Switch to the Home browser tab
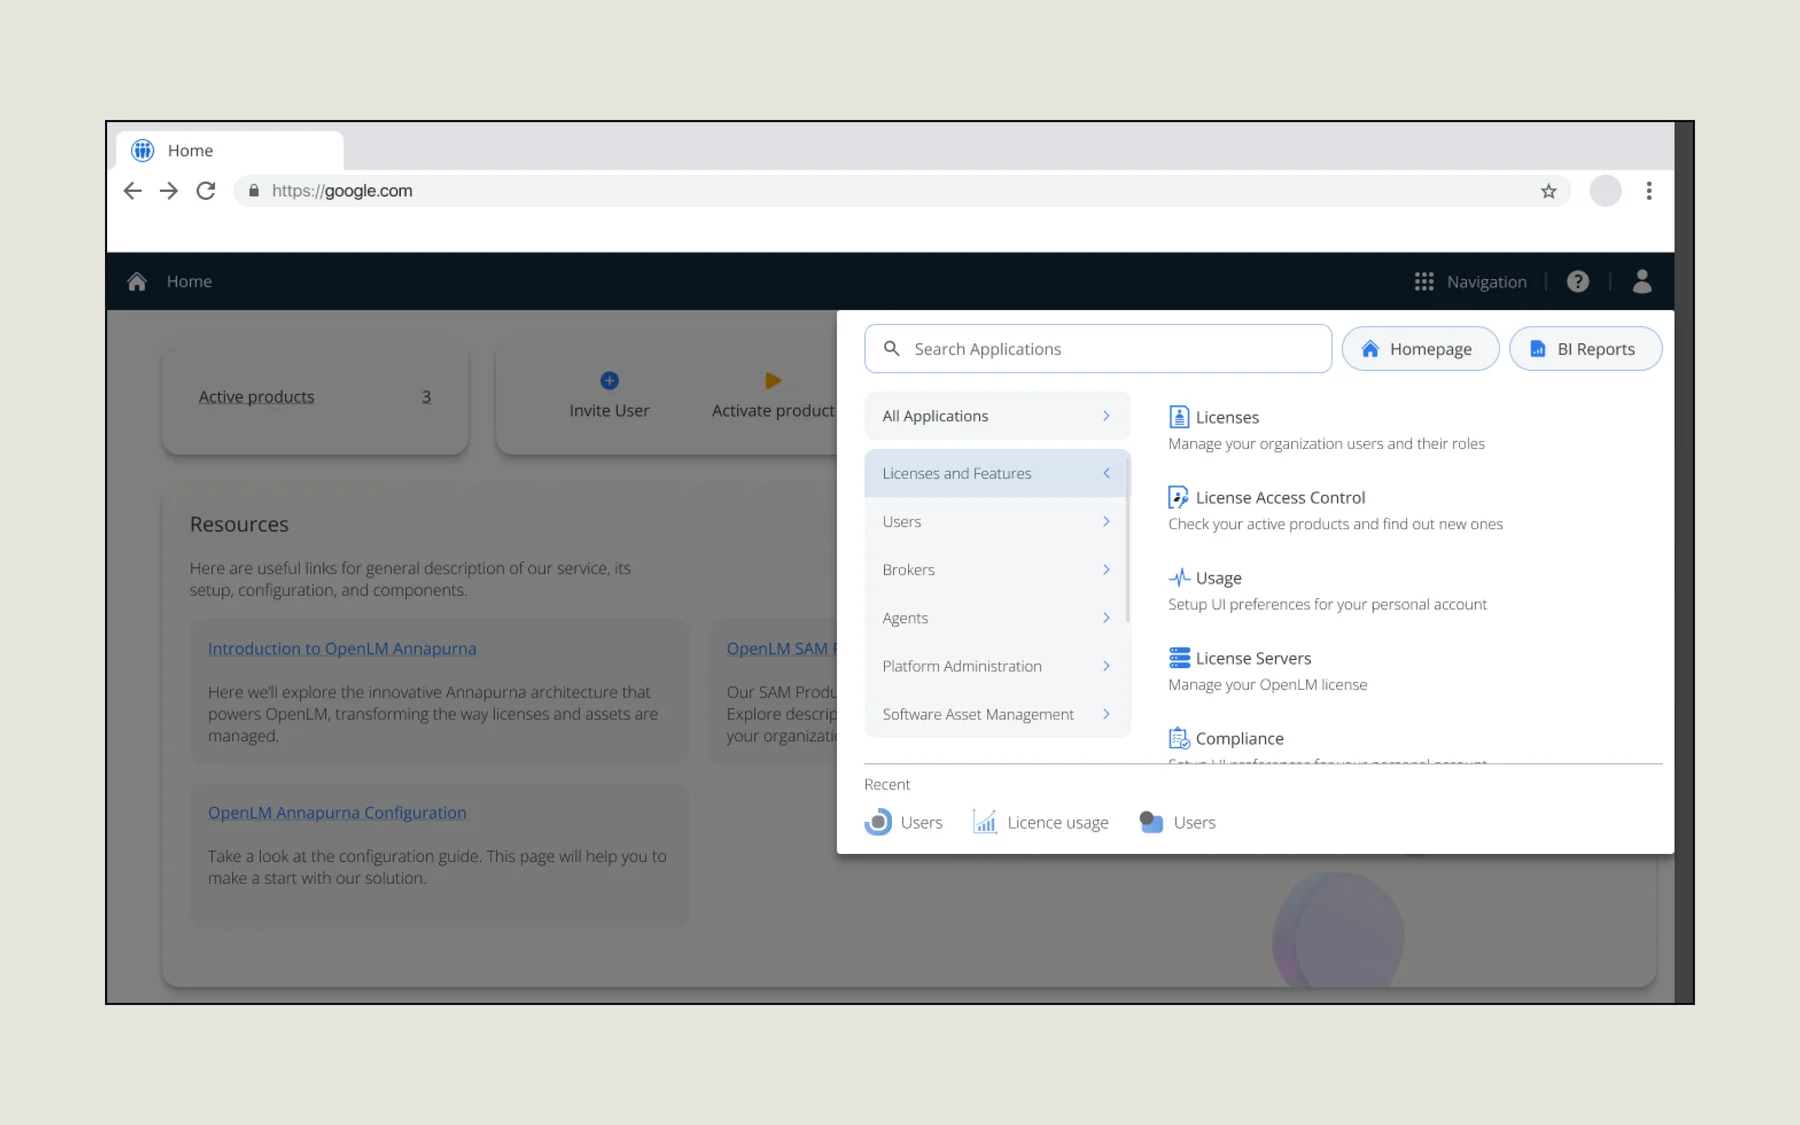 coord(230,150)
